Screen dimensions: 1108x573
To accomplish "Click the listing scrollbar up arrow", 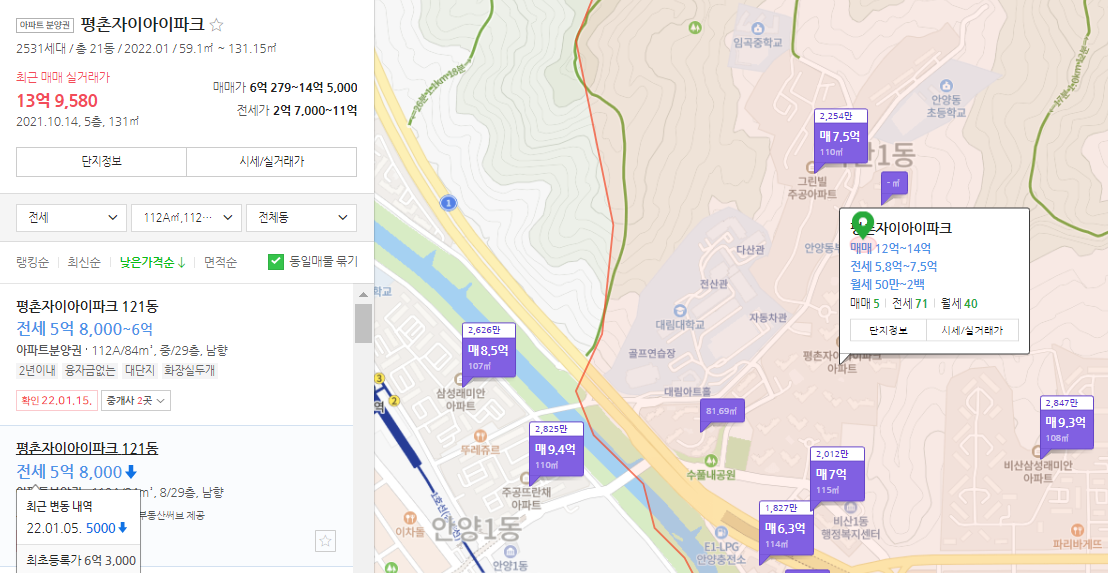I will [363, 295].
